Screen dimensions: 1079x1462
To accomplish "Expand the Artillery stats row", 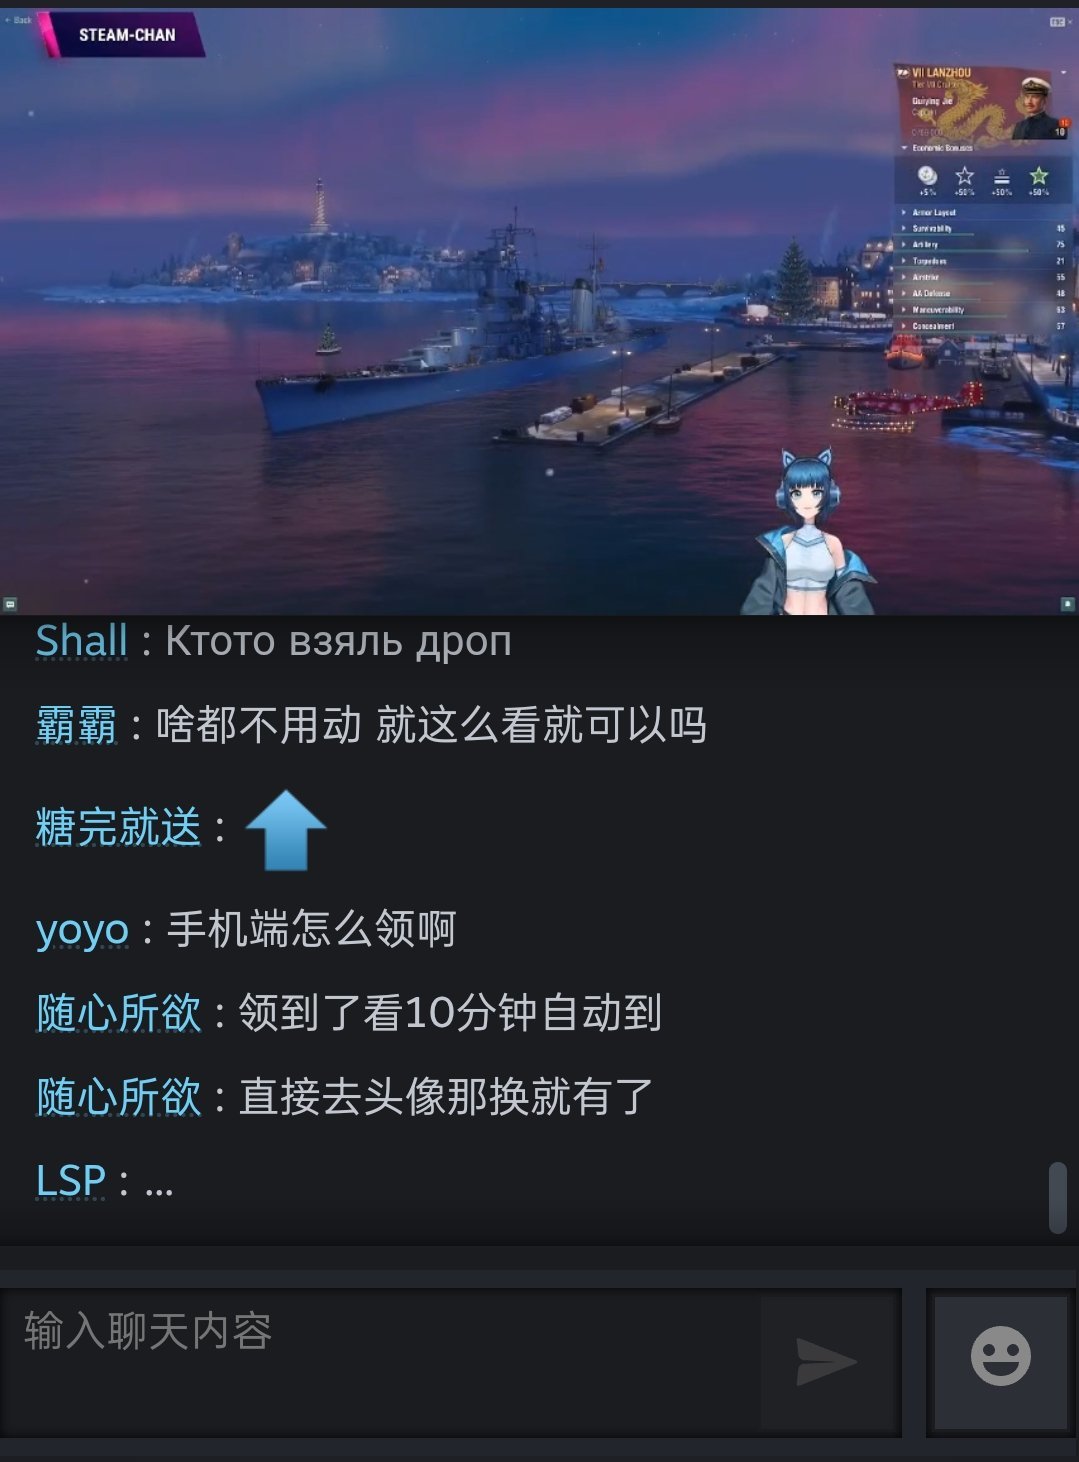I will click(982, 244).
